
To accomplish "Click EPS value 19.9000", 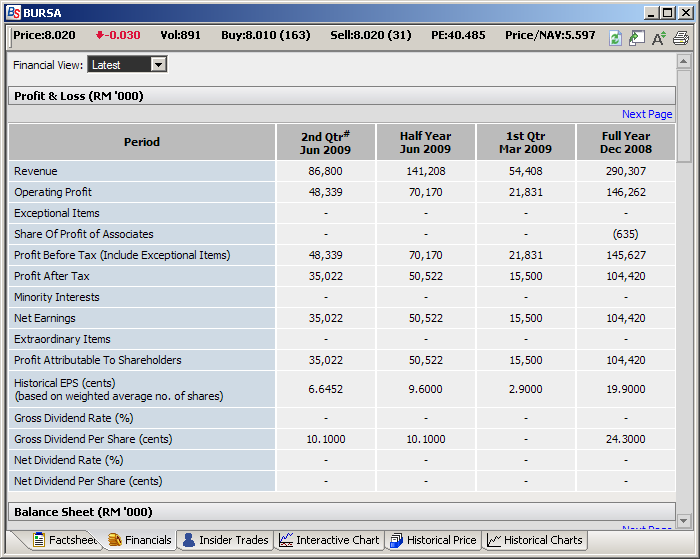I will 626,389.
